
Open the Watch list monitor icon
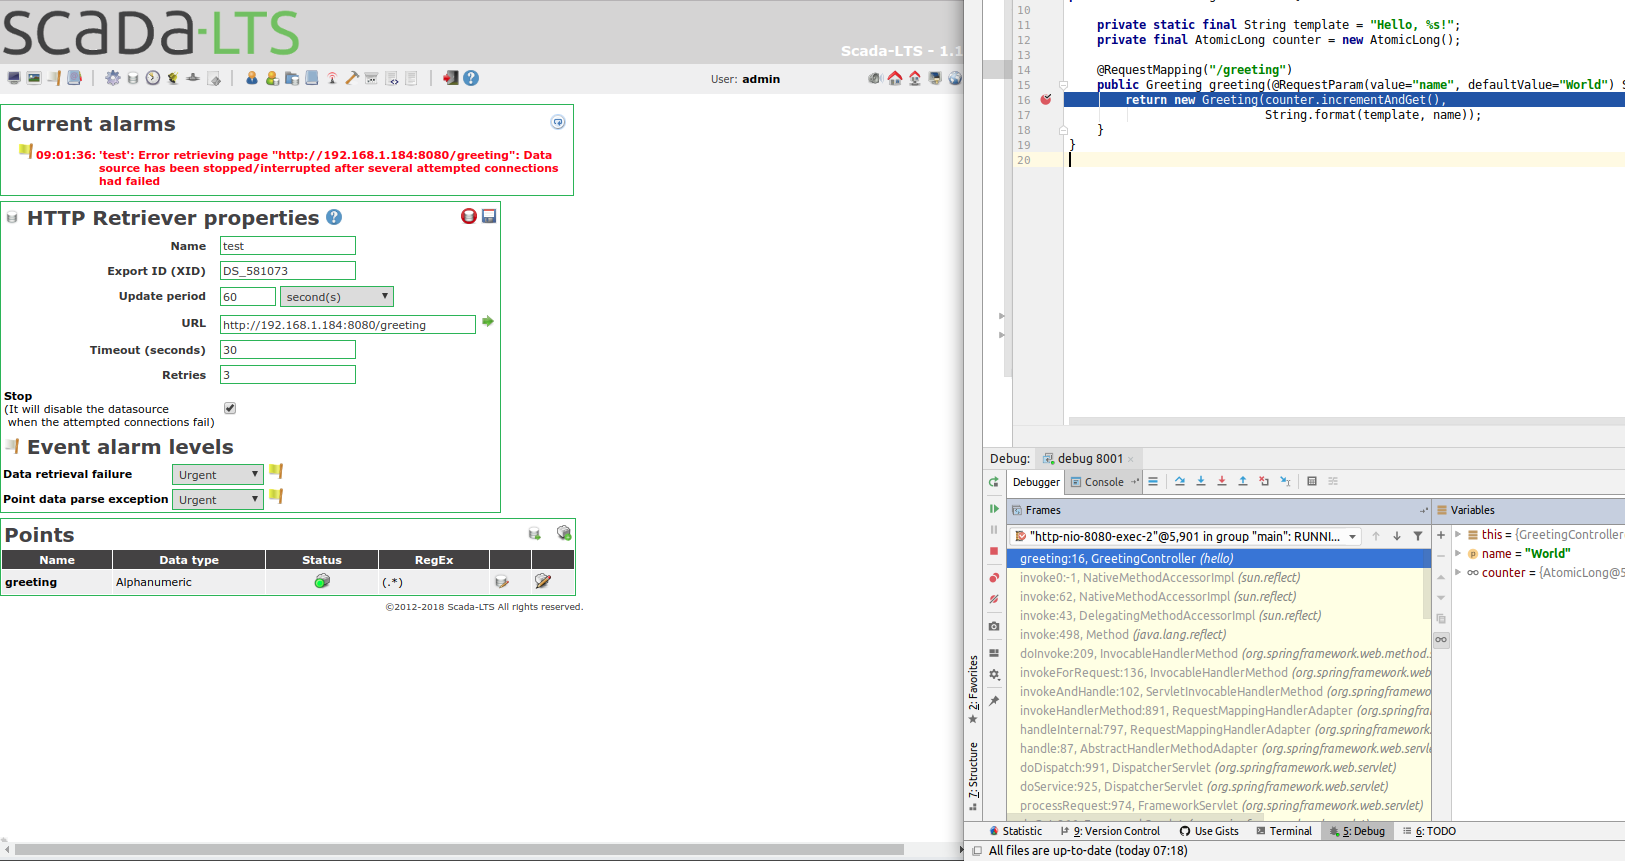(x=14, y=78)
